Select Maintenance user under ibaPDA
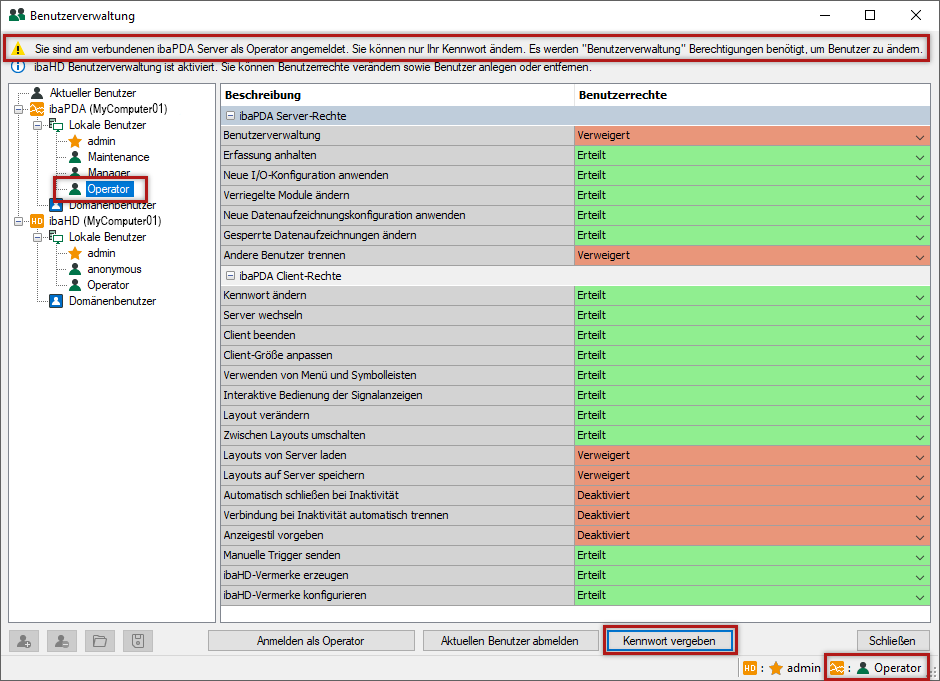 point(118,157)
